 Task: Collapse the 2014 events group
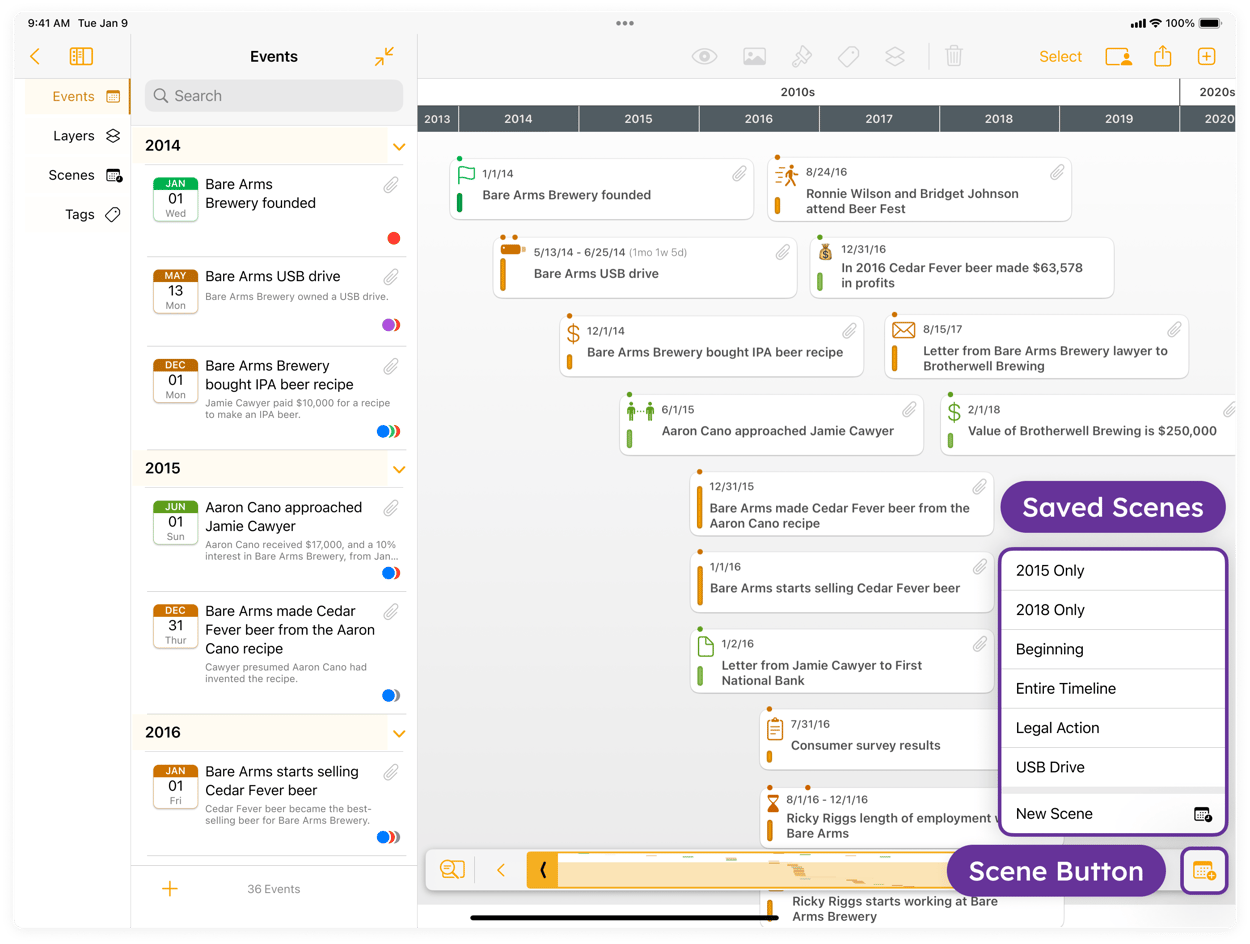[399, 147]
